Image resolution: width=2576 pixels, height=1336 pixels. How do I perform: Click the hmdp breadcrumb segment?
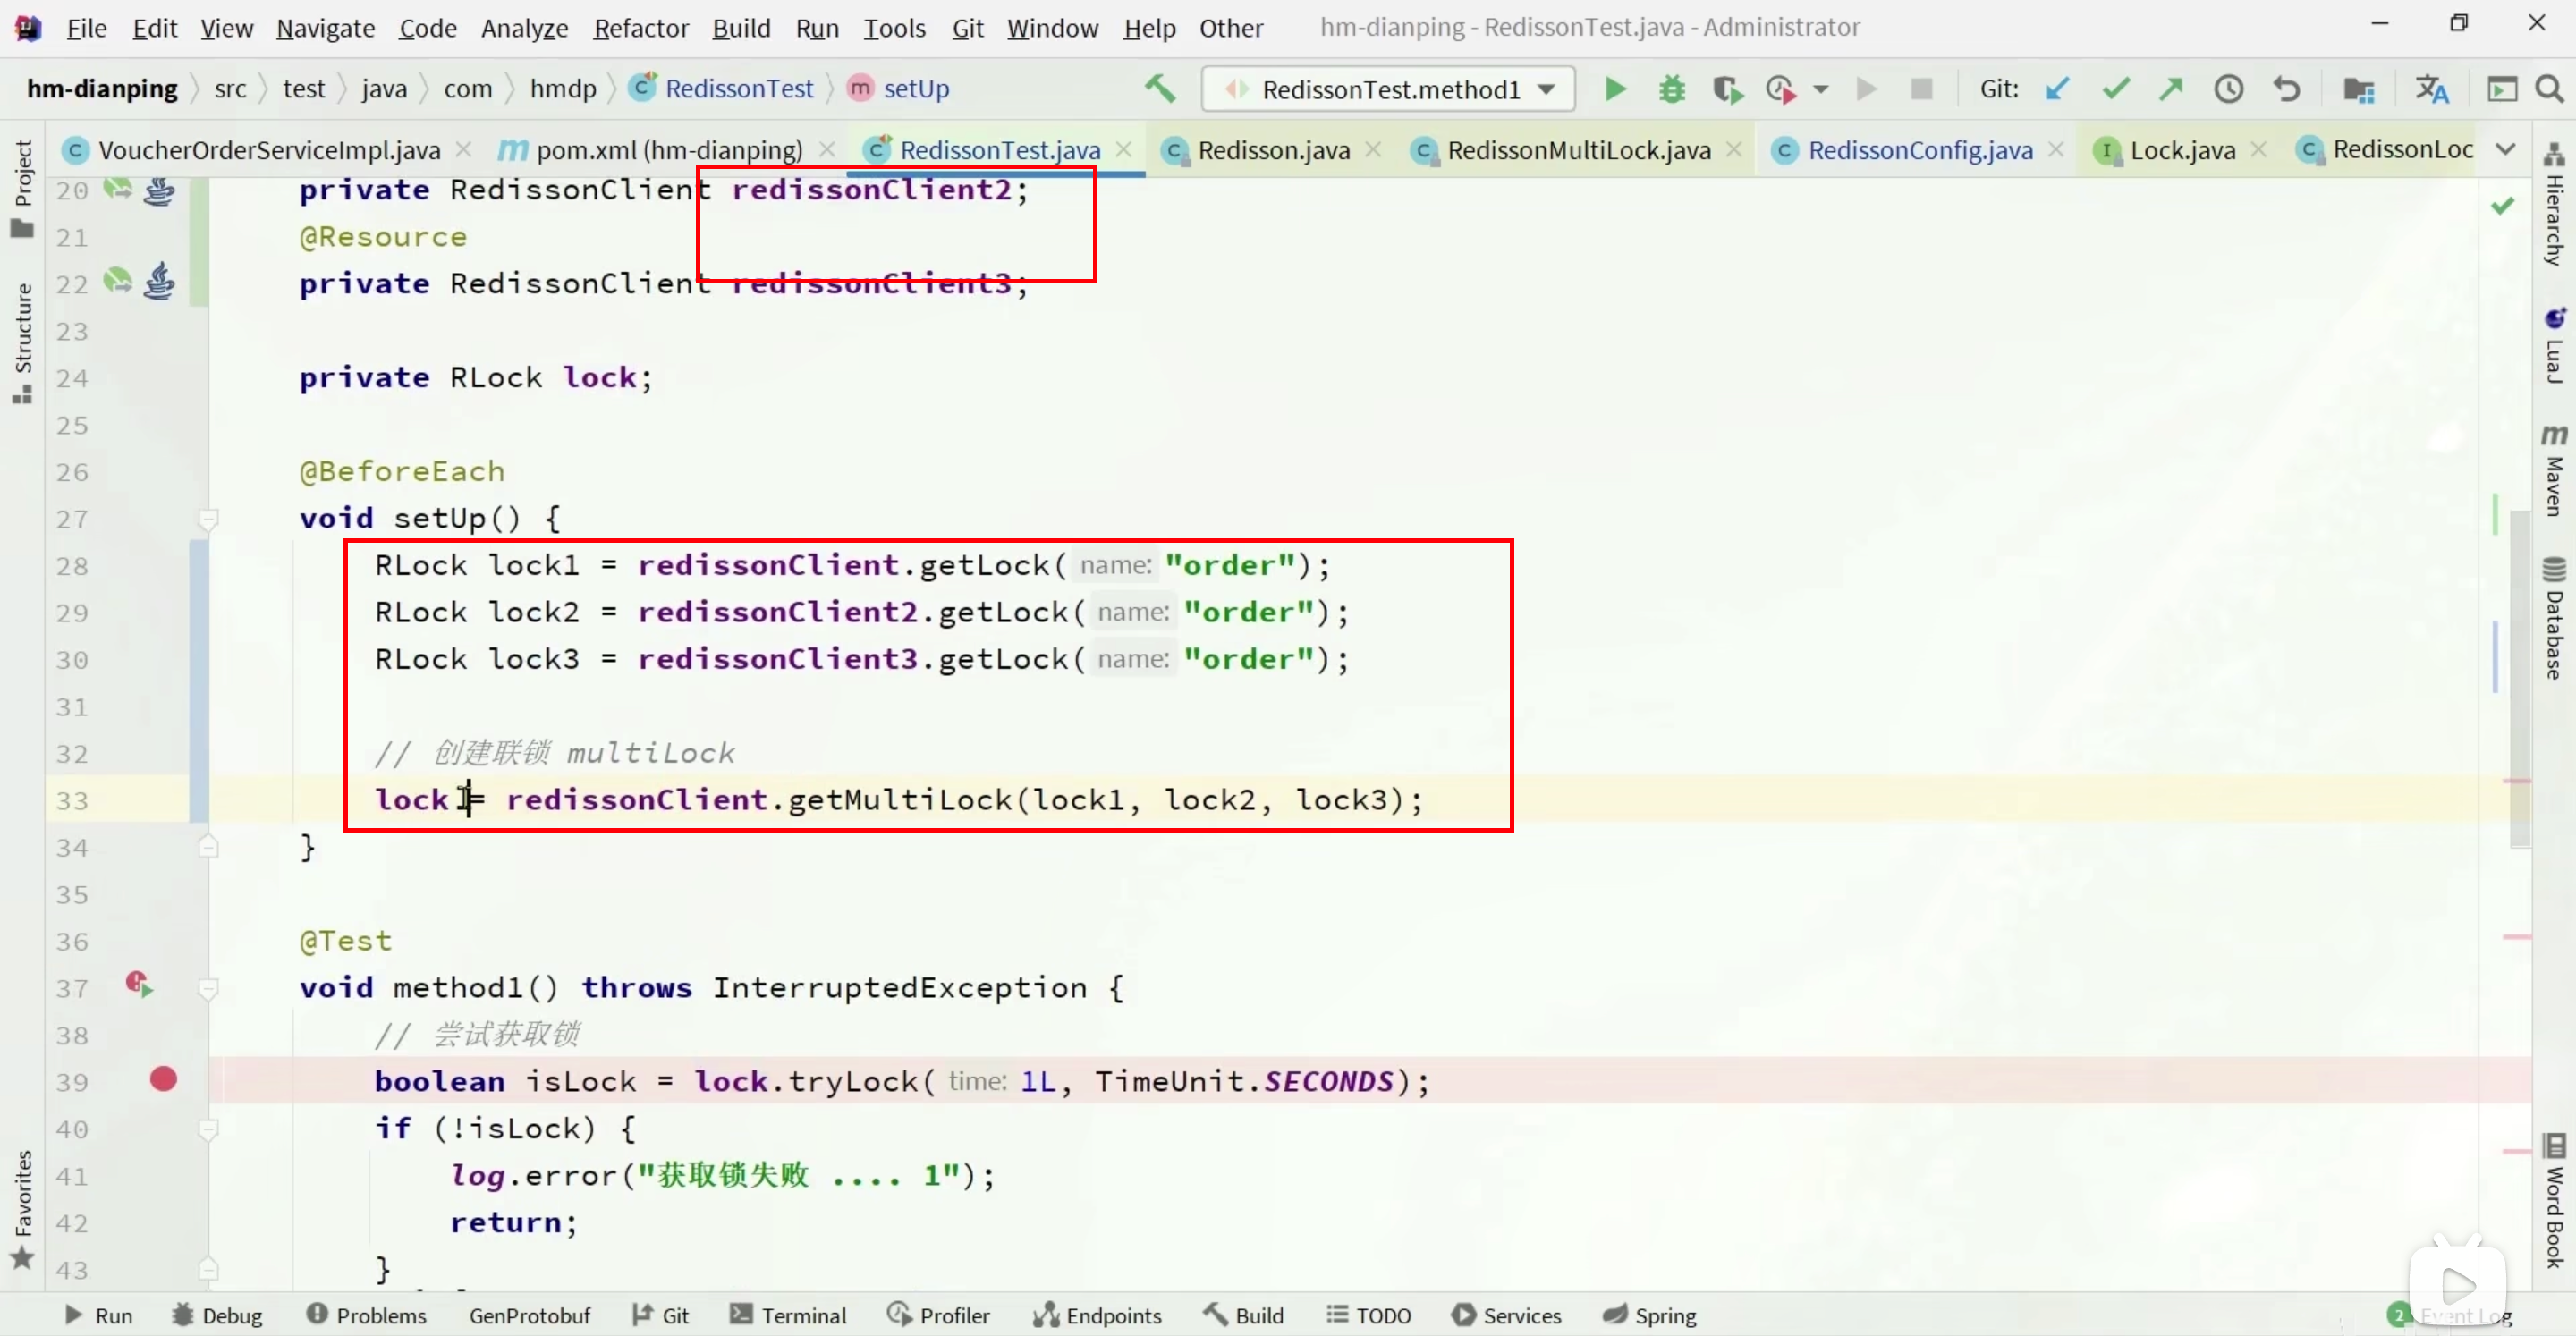(563, 89)
